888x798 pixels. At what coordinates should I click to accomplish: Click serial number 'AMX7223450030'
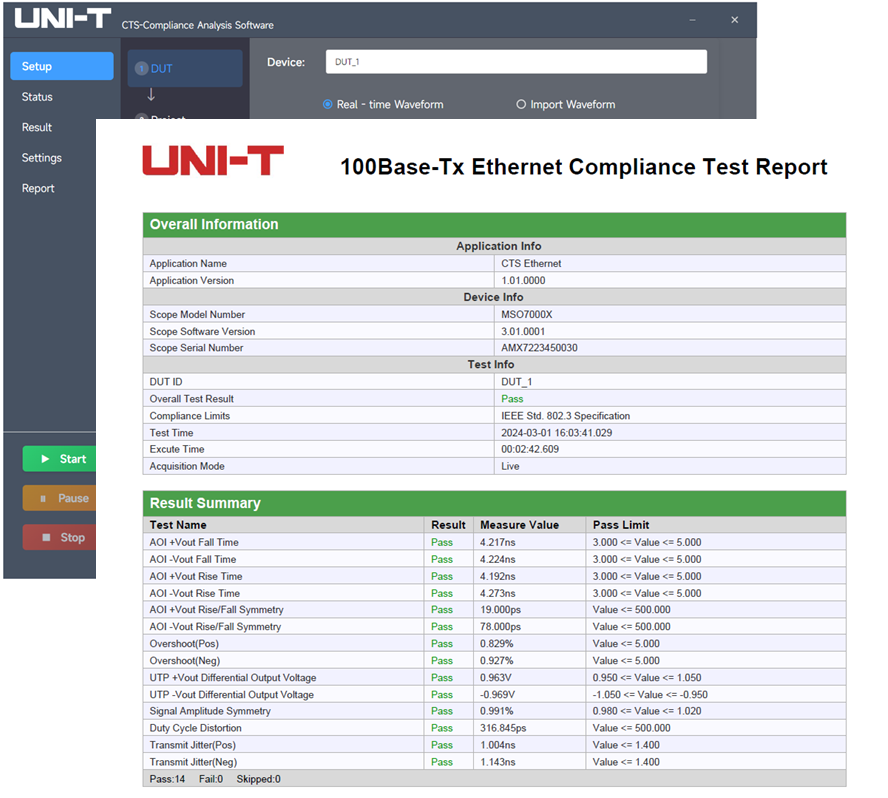click(x=539, y=348)
